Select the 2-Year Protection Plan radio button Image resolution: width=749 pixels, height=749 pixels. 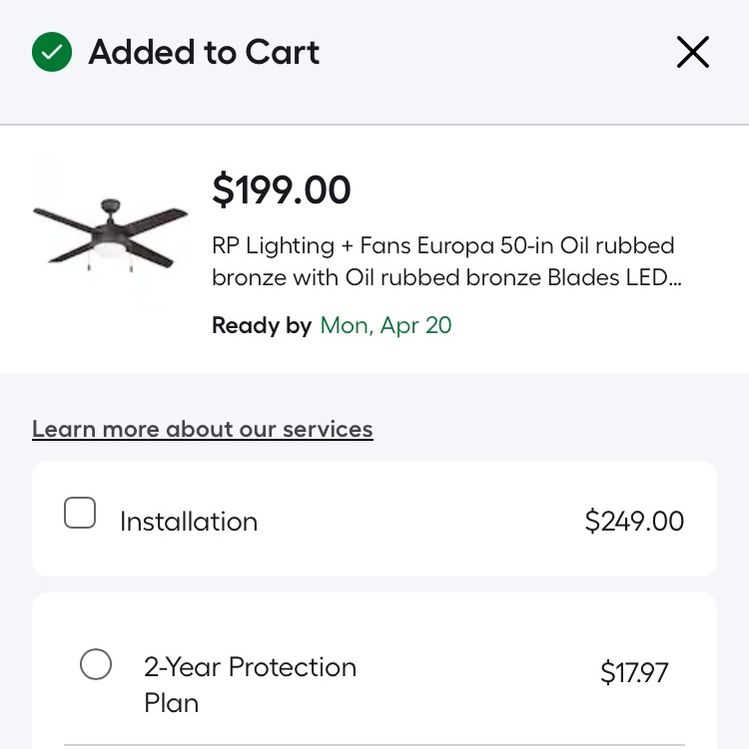coord(96,664)
